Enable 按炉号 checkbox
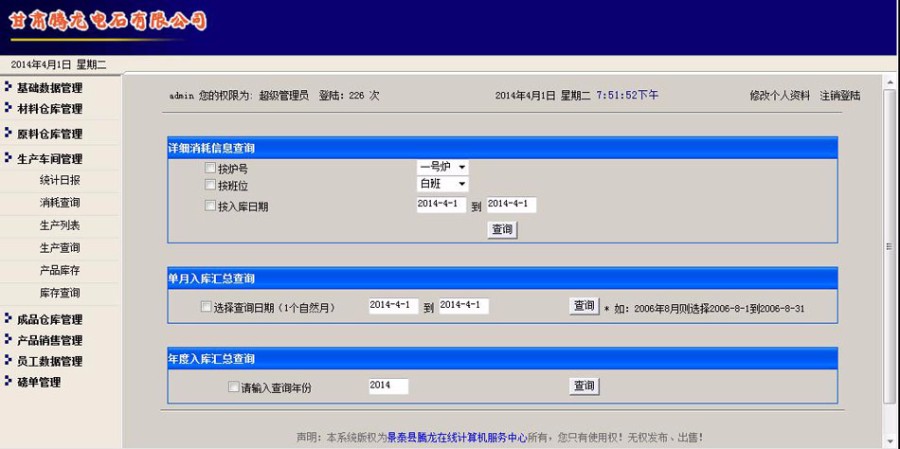The height and width of the screenshot is (449, 900). point(210,168)
